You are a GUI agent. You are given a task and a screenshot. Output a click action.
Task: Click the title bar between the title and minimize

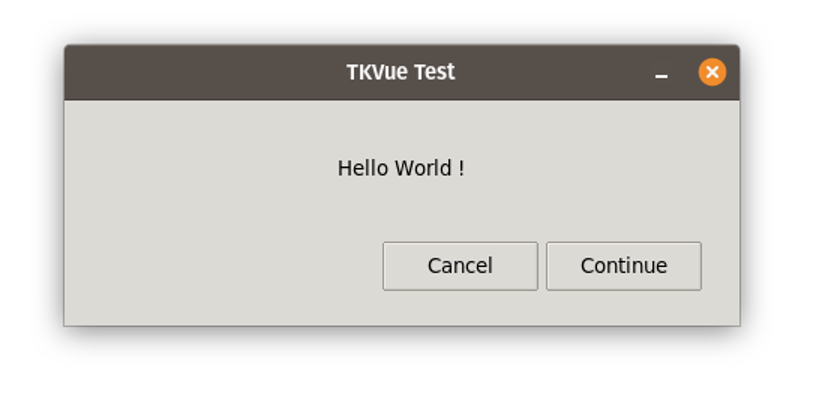[553, 72]
